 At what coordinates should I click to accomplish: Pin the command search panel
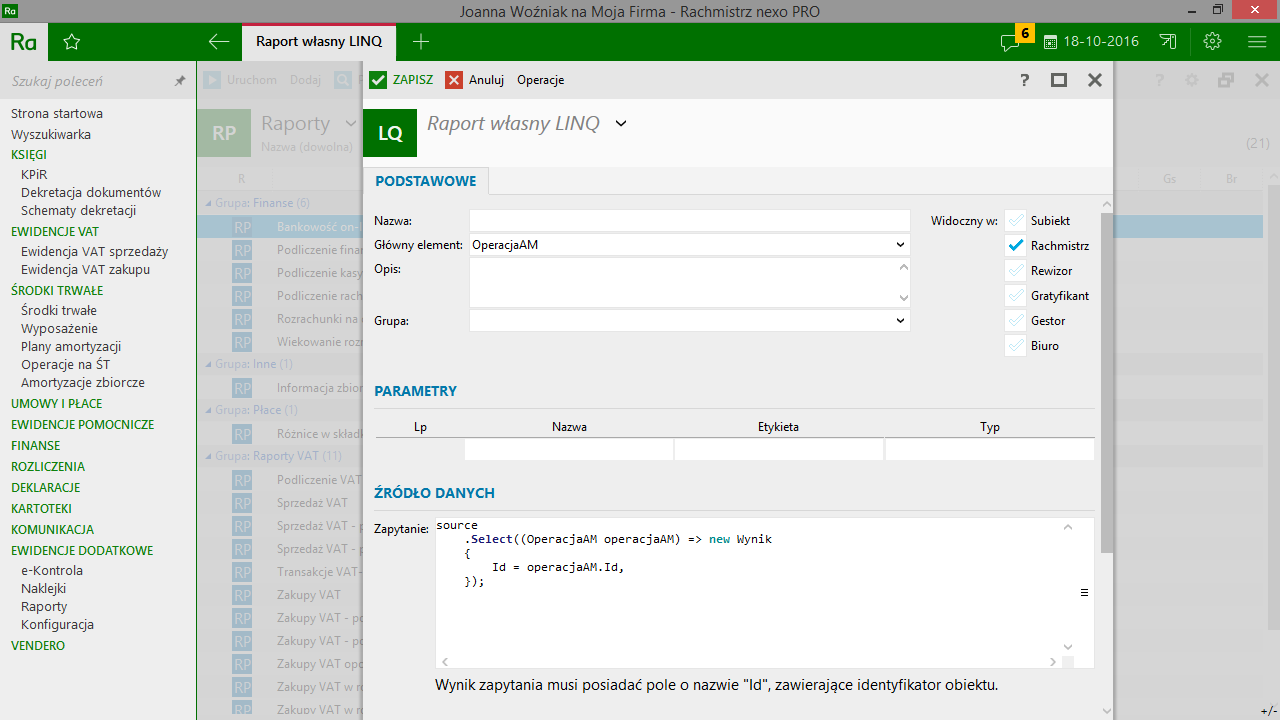point(180,81)
